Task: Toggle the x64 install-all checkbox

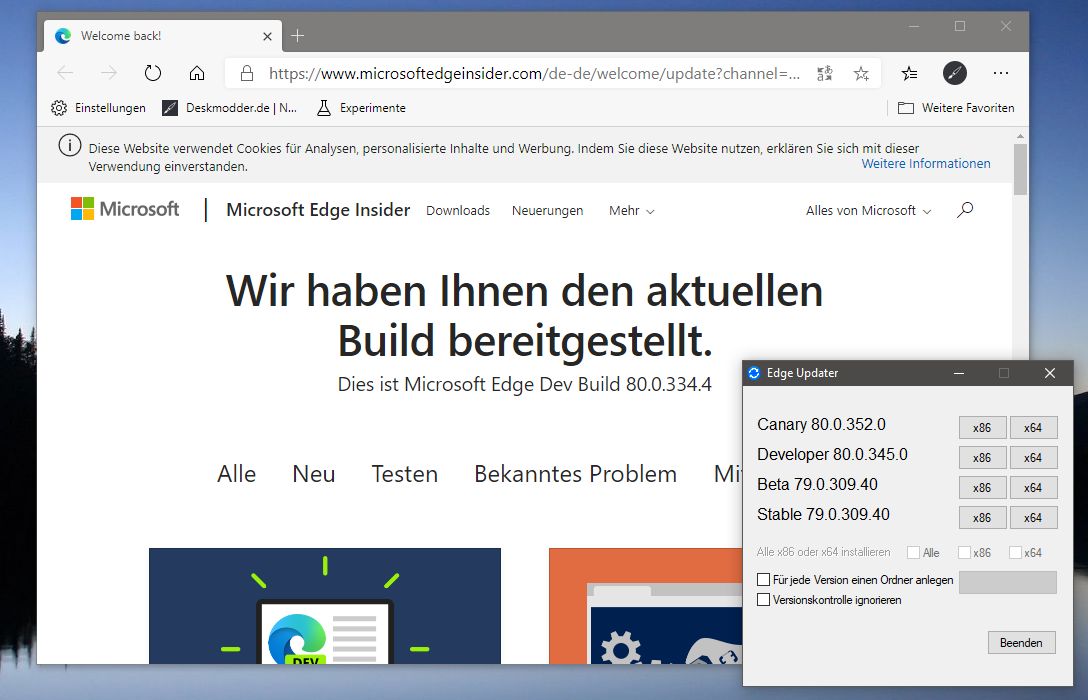Action: 1016,552
